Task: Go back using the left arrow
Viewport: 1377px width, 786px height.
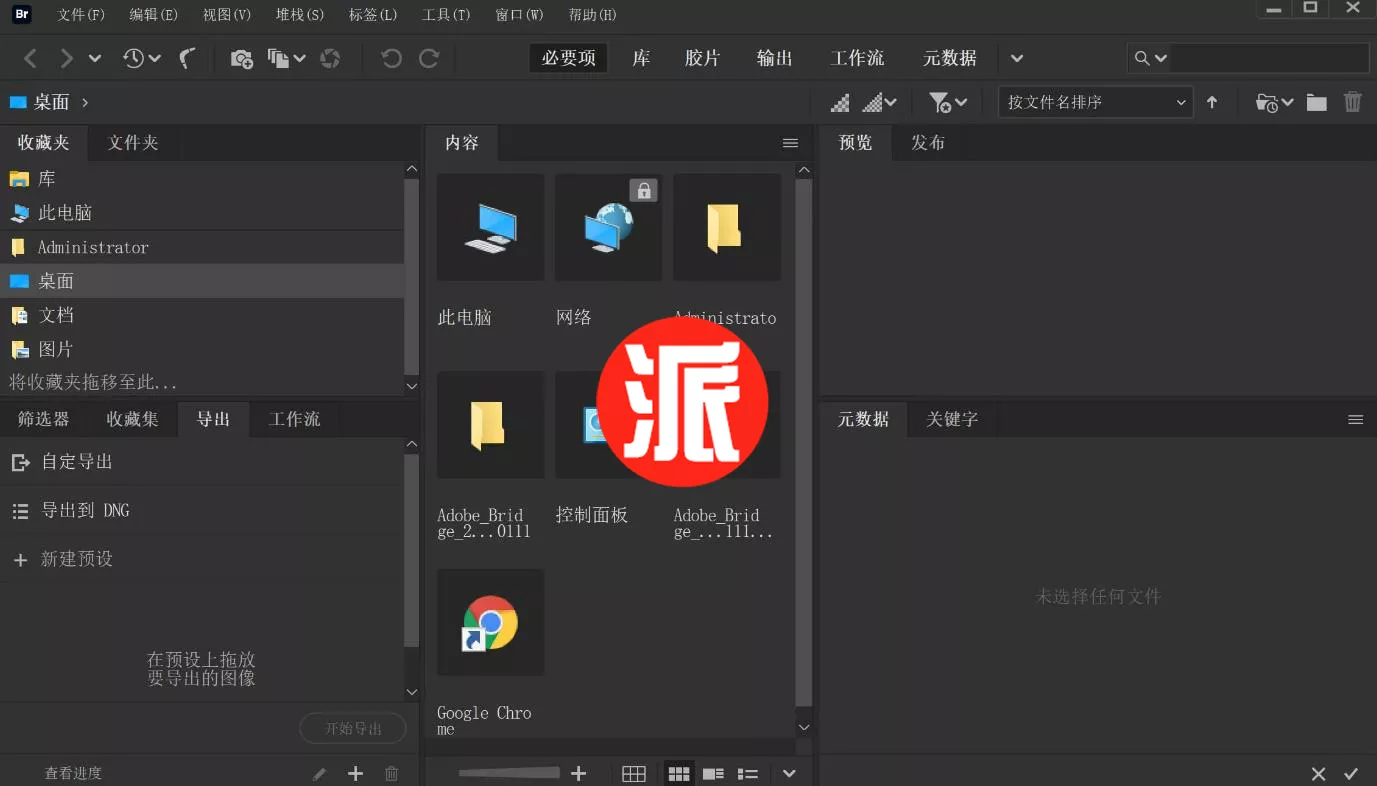Action: click(x=31, y=59)
